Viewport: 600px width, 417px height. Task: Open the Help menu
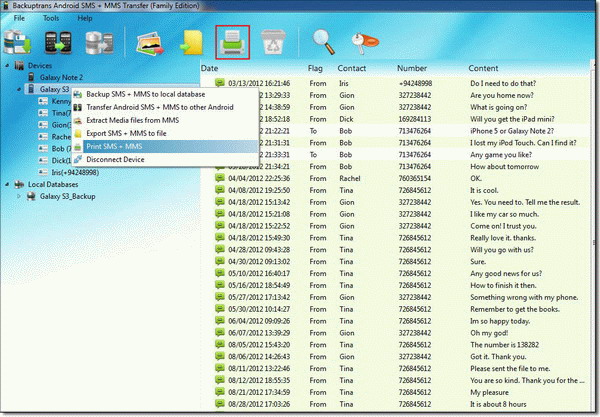click(85, 18)
